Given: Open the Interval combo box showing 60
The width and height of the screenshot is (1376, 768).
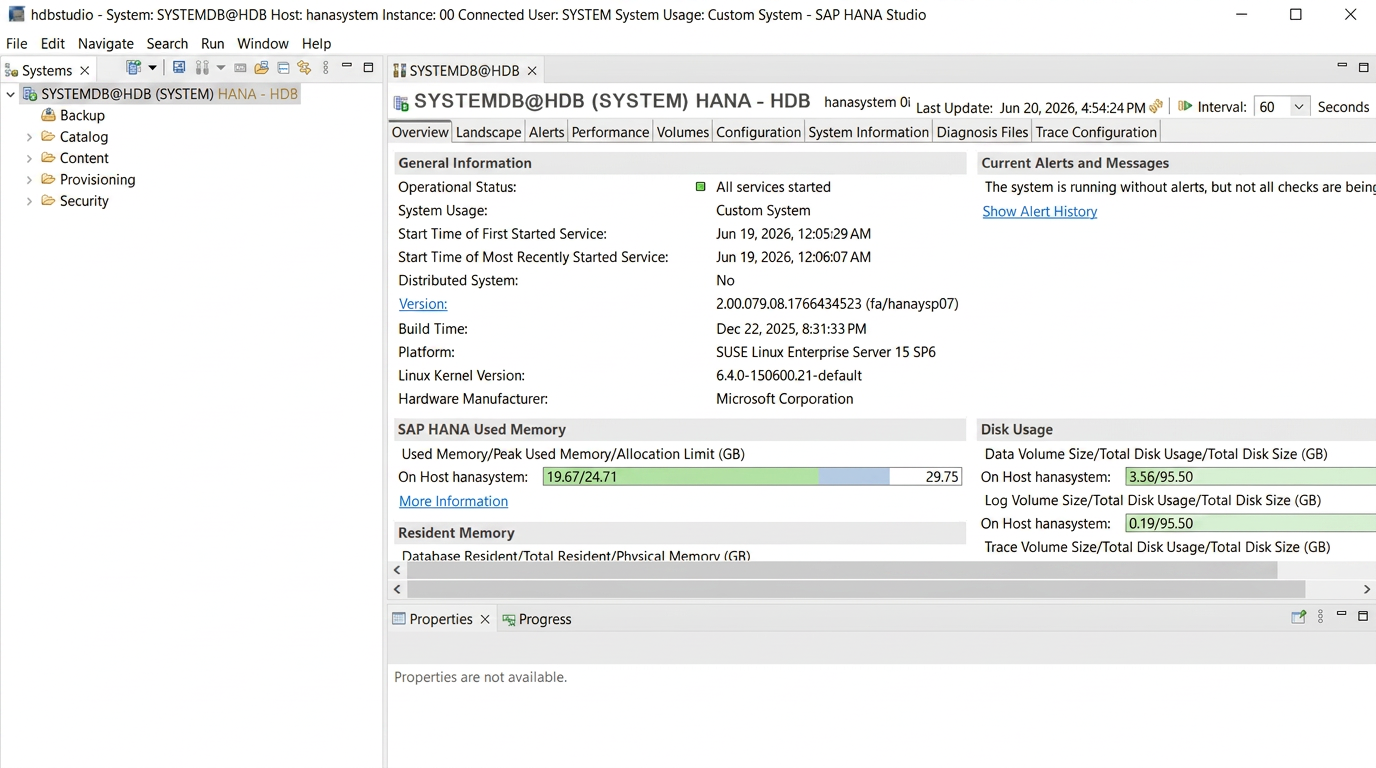Looking at the screenshot, I should tap(1281, 107).
